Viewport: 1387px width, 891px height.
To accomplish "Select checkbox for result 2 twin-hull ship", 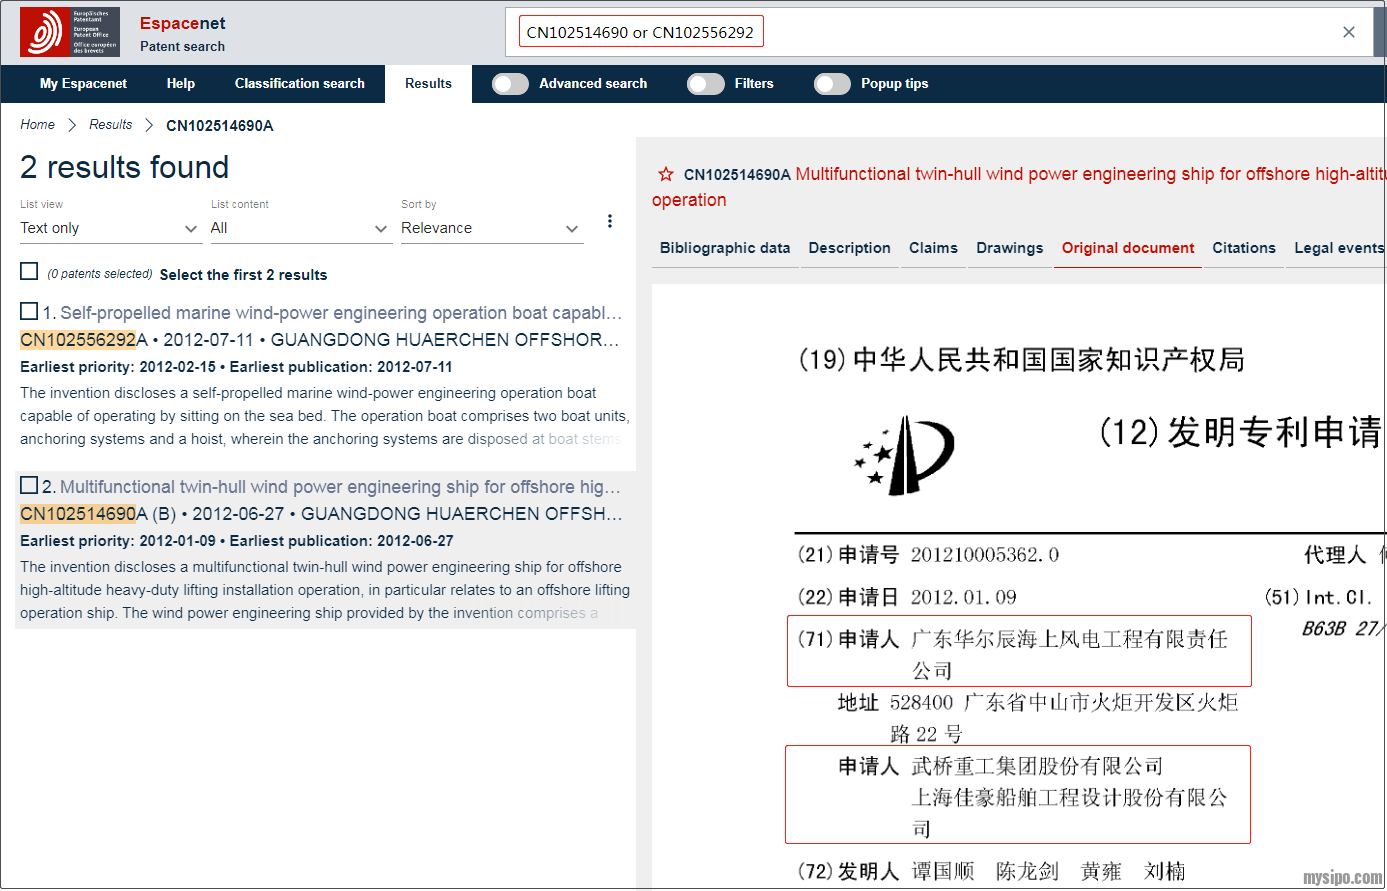I will 29,485.
